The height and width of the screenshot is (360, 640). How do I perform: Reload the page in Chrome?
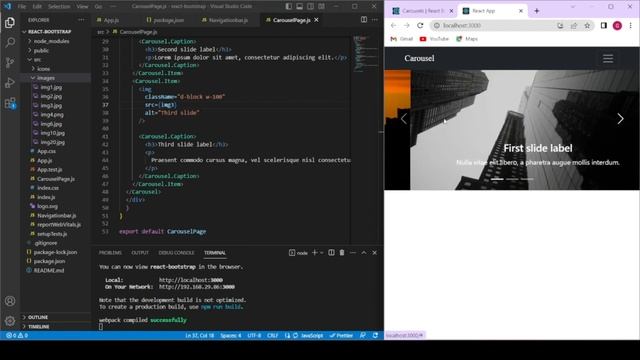point(420,25)
